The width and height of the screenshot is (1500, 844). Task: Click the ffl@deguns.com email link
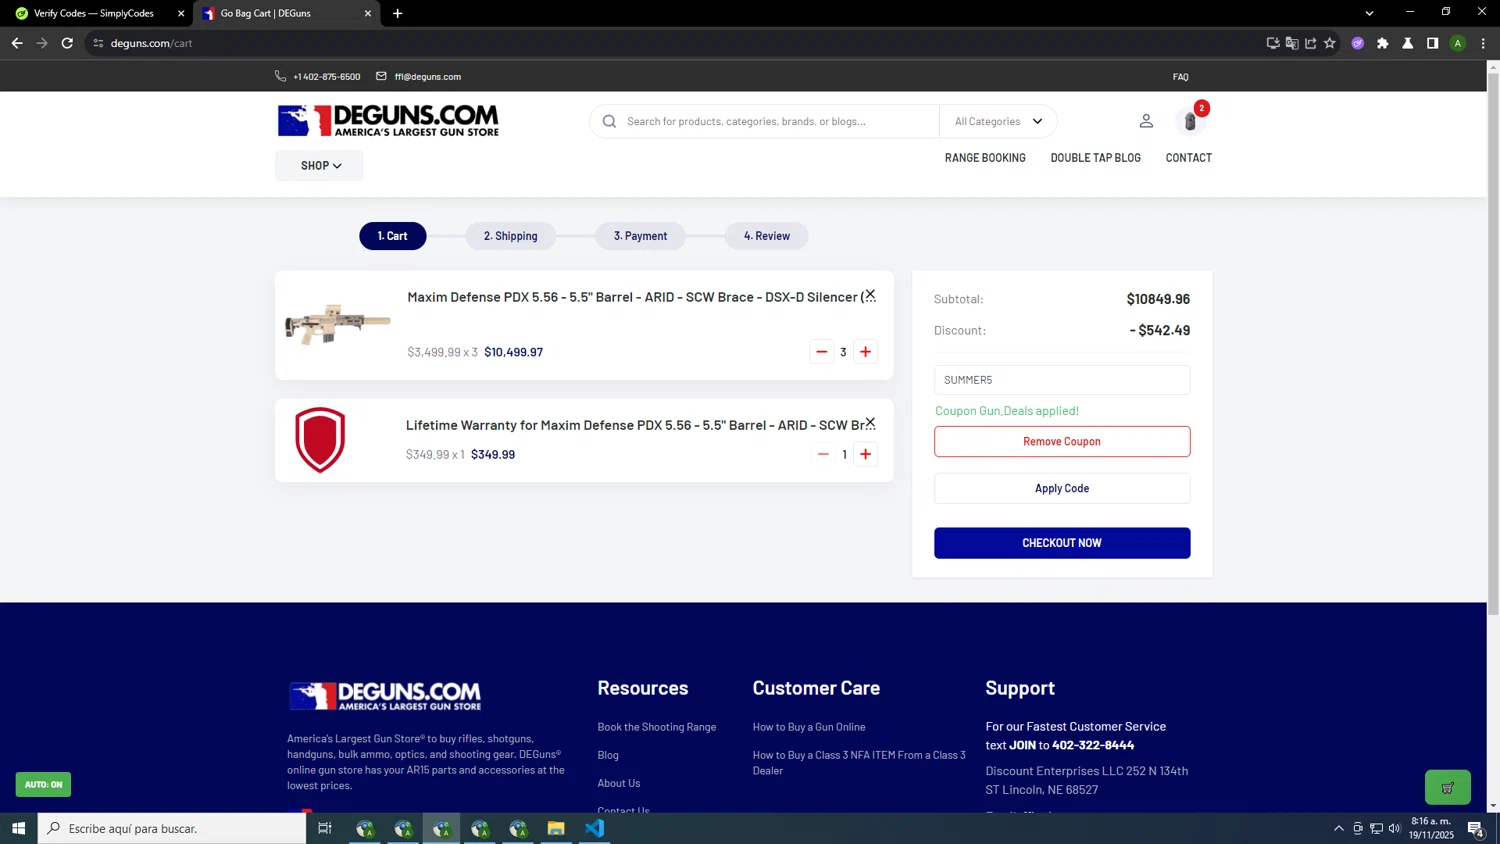[x=428, y=77]
